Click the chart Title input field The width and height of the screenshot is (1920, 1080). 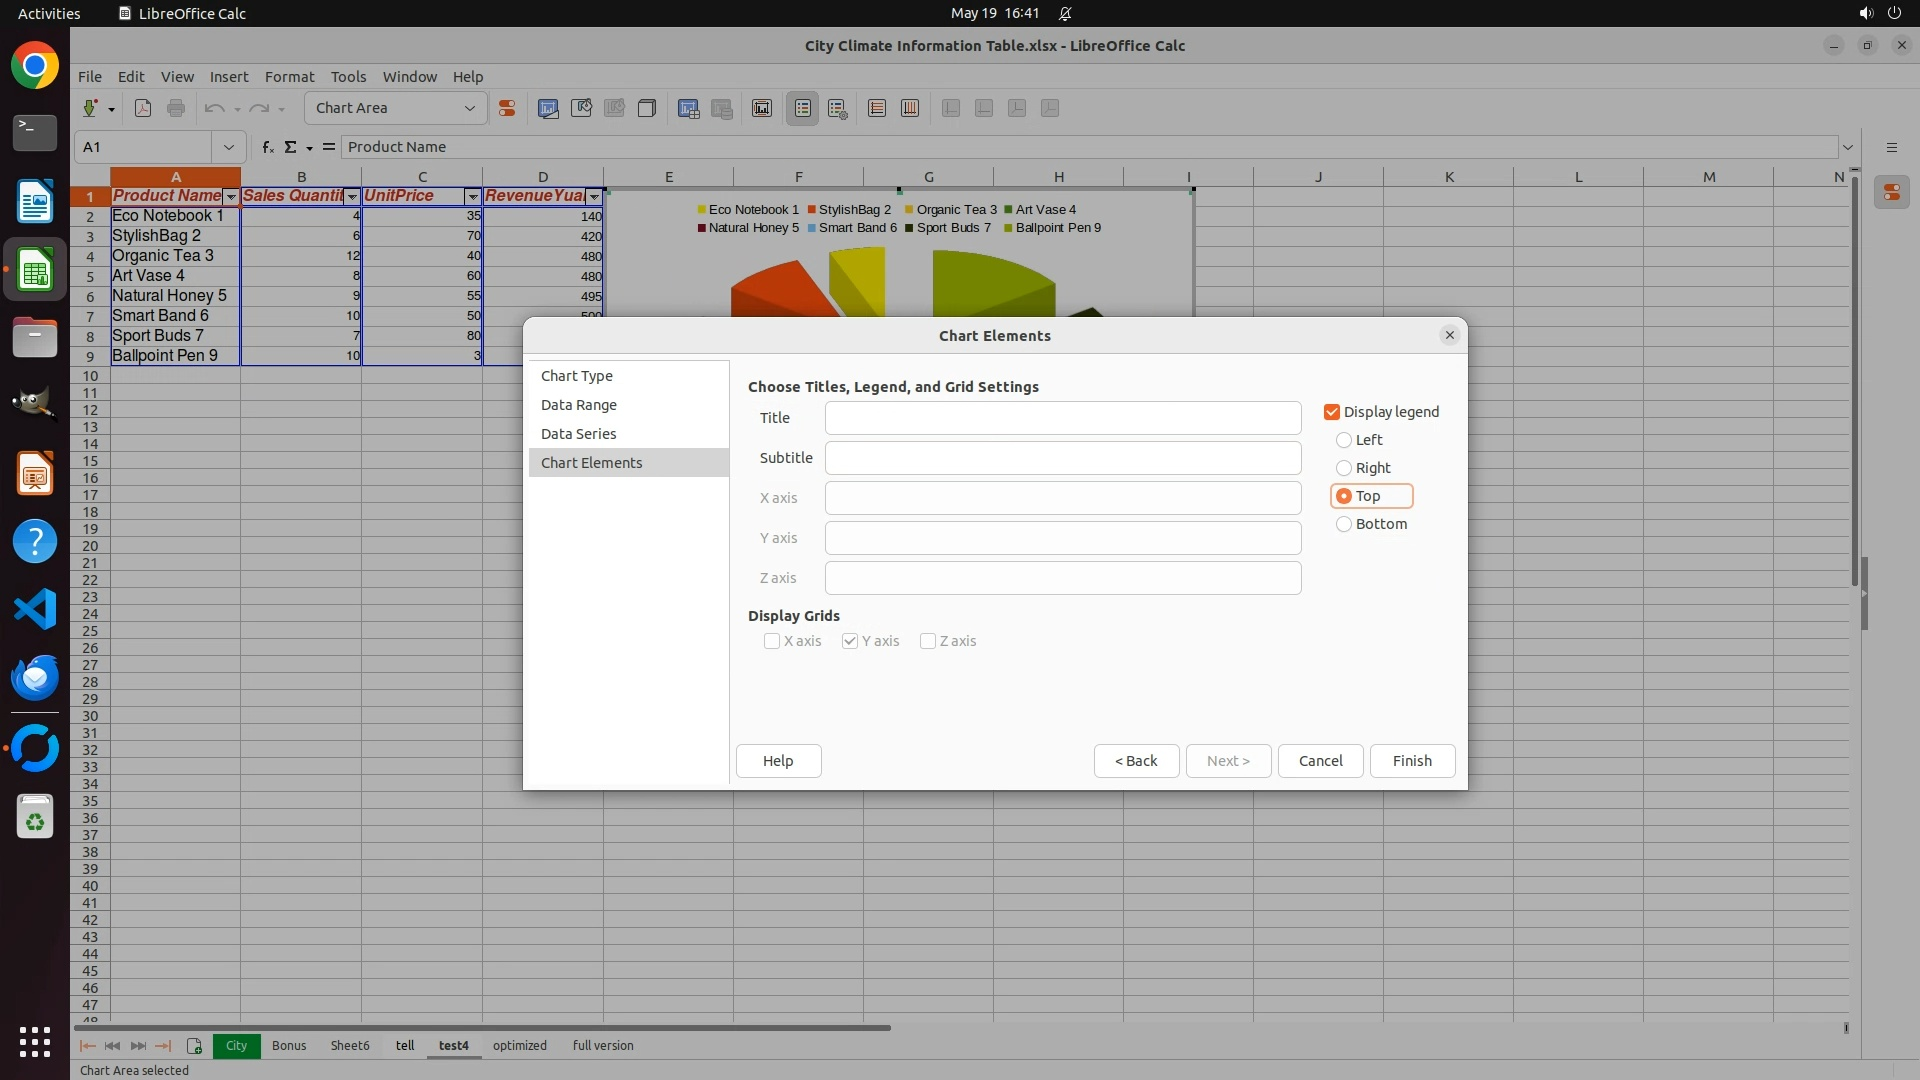point(1062,418)
